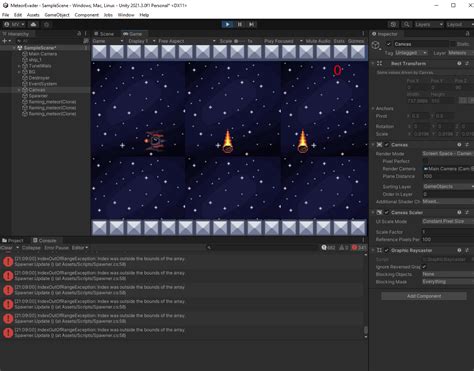Screen dimensions: 474x371
Task: Click the Console Clear button
Action: coord(7,248)
